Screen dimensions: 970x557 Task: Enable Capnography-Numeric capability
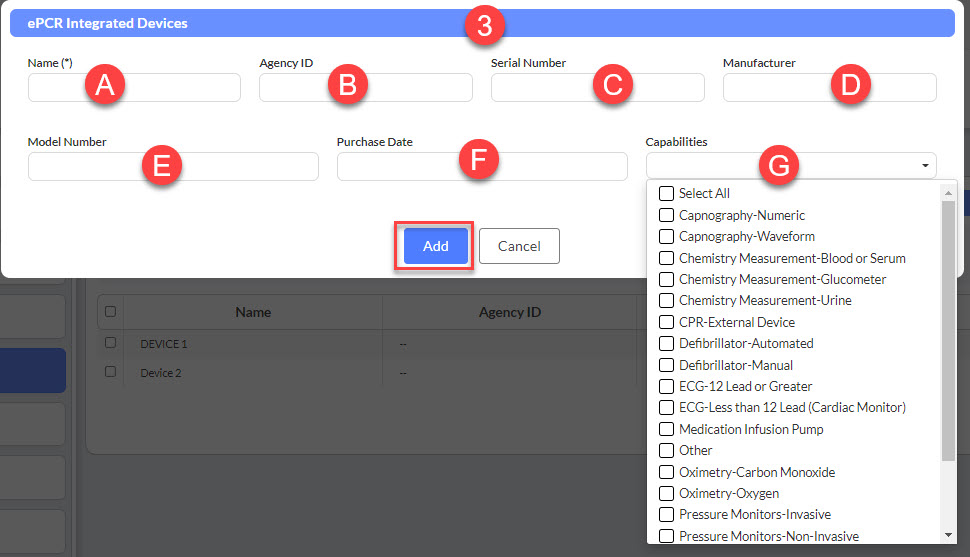tap(666, 215)
